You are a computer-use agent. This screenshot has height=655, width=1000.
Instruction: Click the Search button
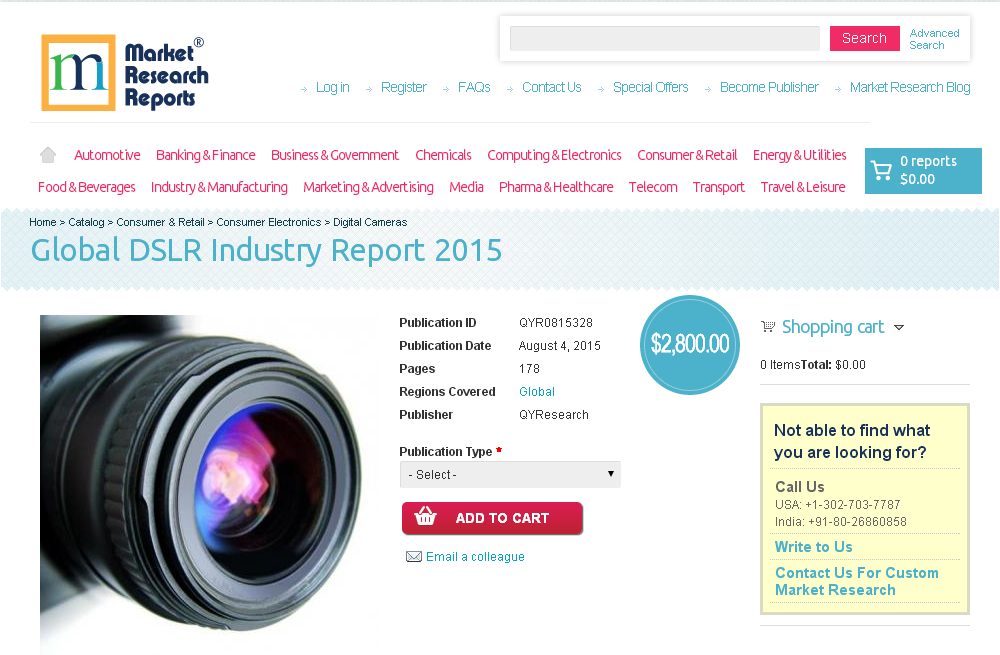864,38
